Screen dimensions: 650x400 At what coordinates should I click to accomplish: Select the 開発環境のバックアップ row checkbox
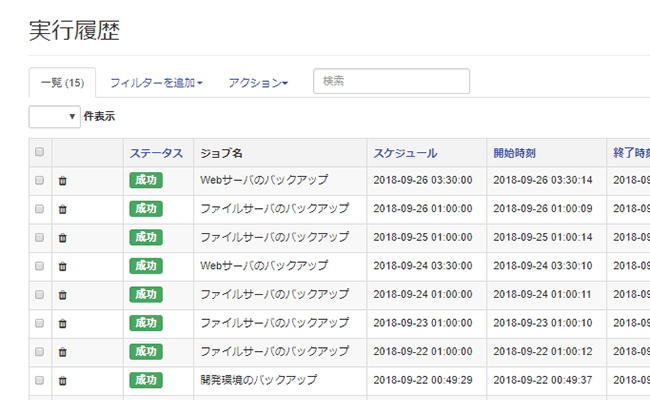click(x=40, y=381)
